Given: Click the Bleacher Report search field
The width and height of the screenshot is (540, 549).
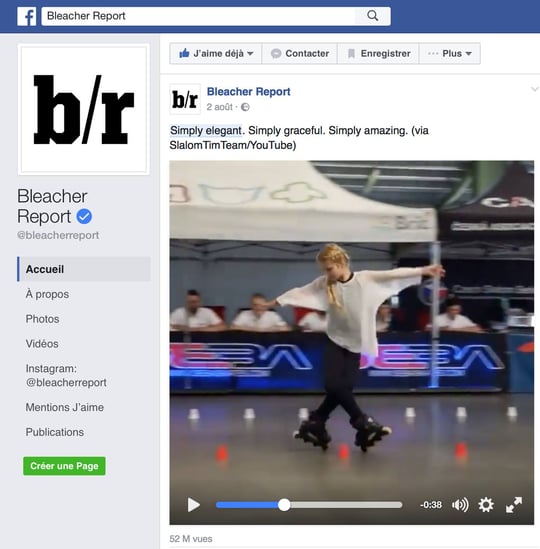Looking at the screenshot, I should click(198, 16).
